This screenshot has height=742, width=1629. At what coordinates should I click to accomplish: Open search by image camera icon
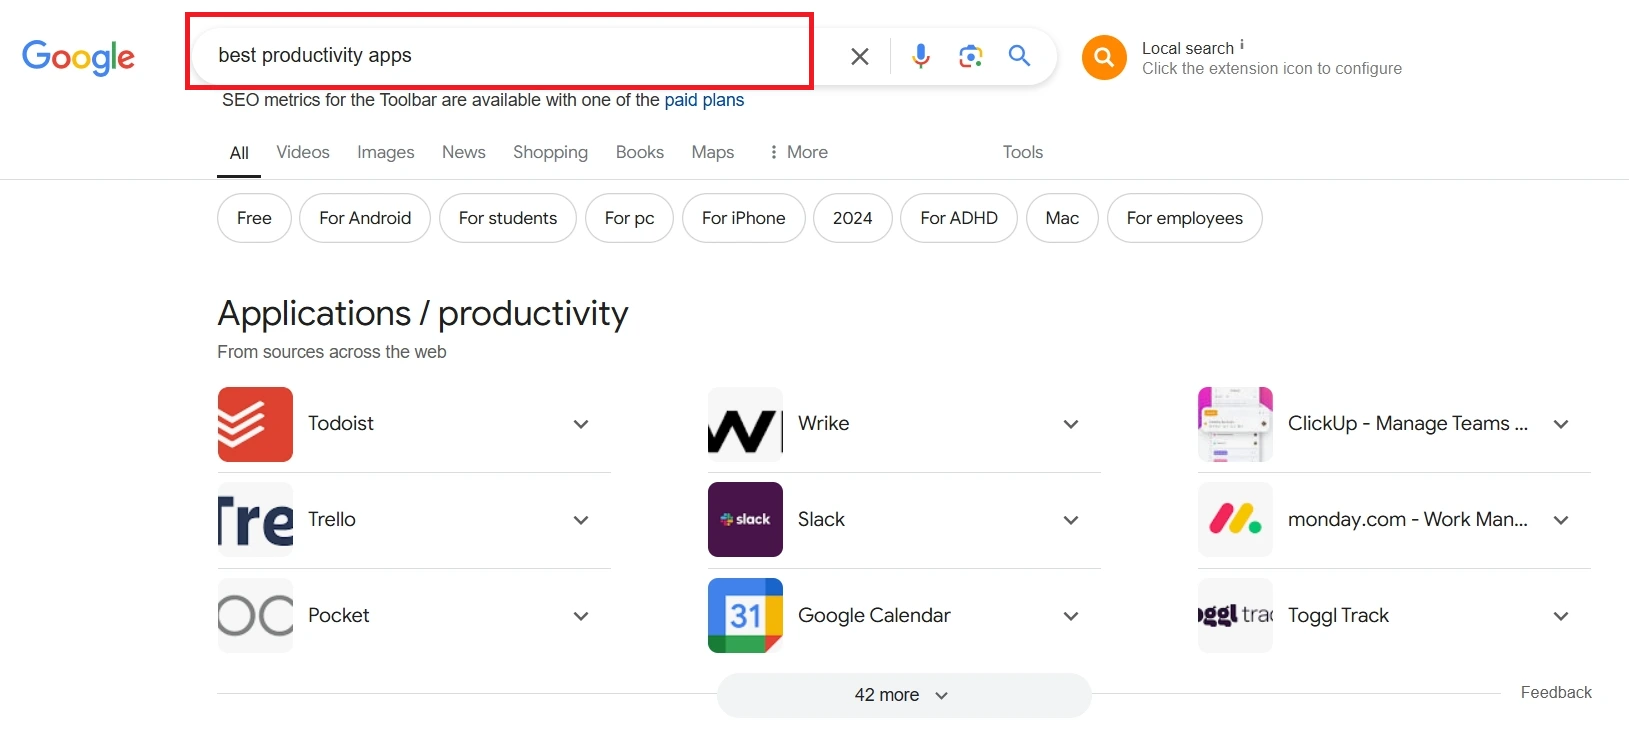coord(970,56)
